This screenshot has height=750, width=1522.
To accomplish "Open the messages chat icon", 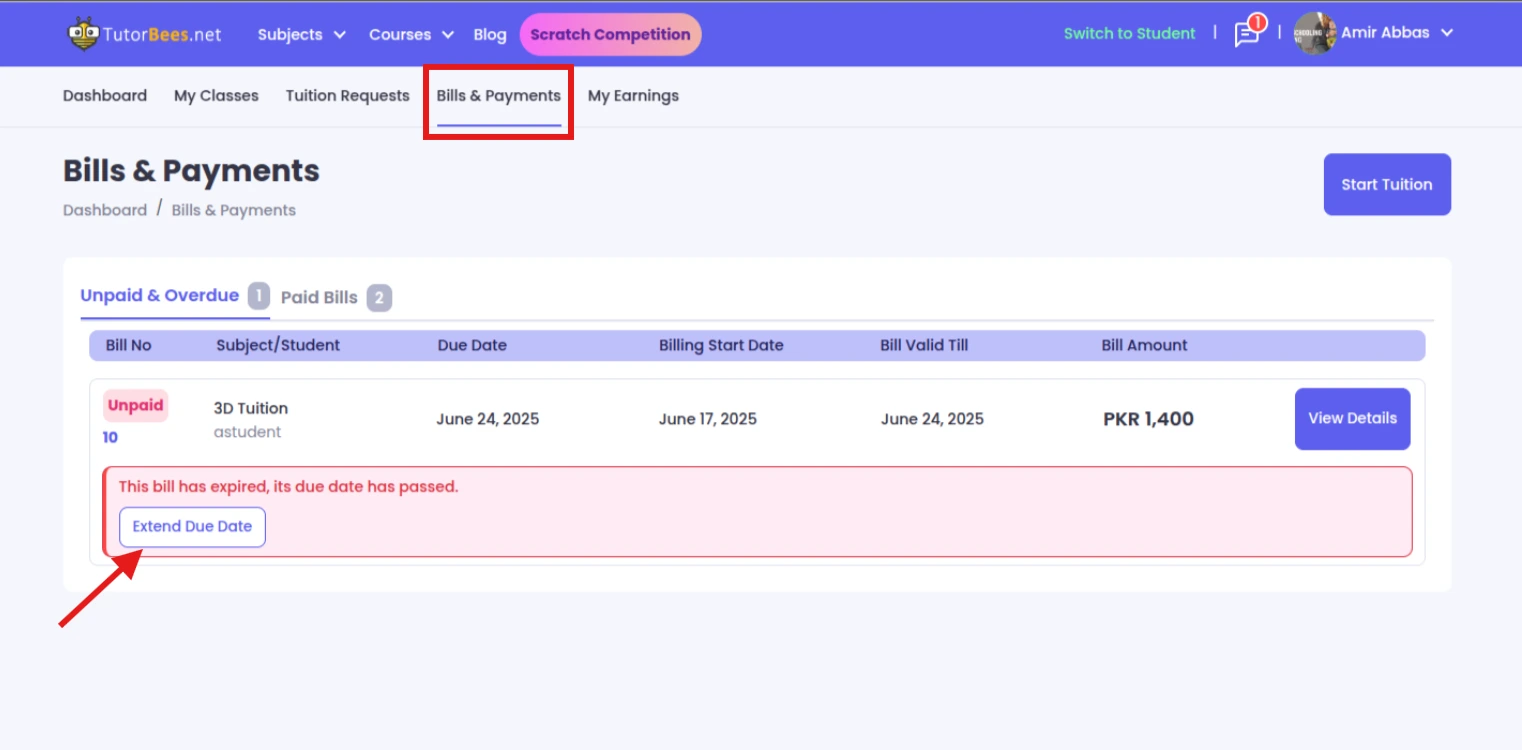I will tap(1246, 34).
